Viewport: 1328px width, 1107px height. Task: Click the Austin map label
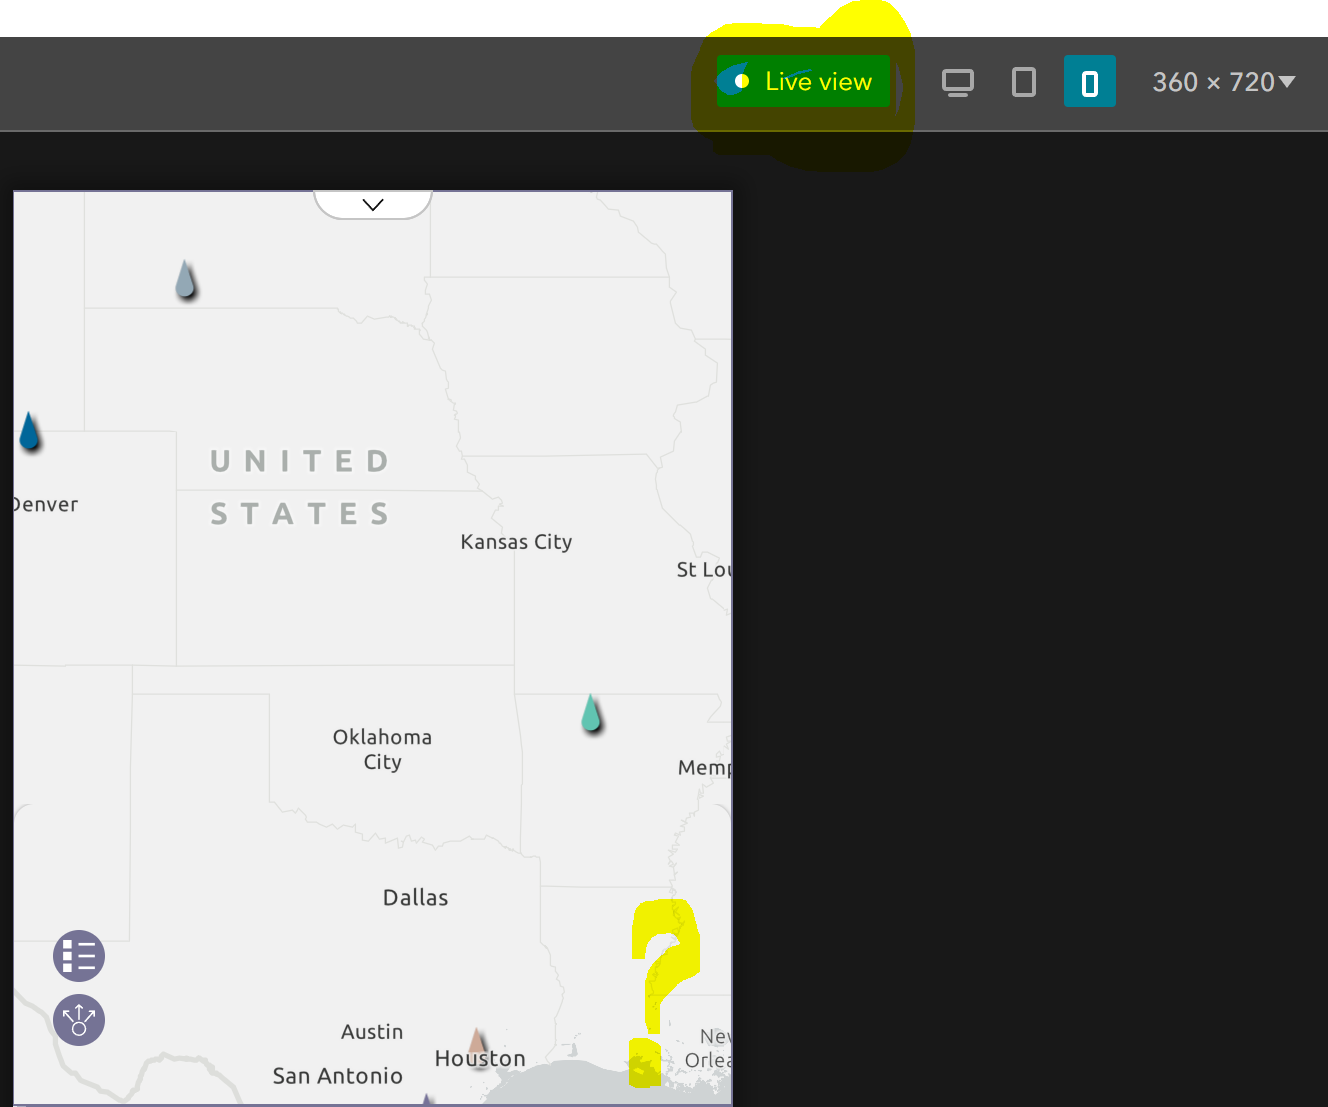pos(372,1032)
